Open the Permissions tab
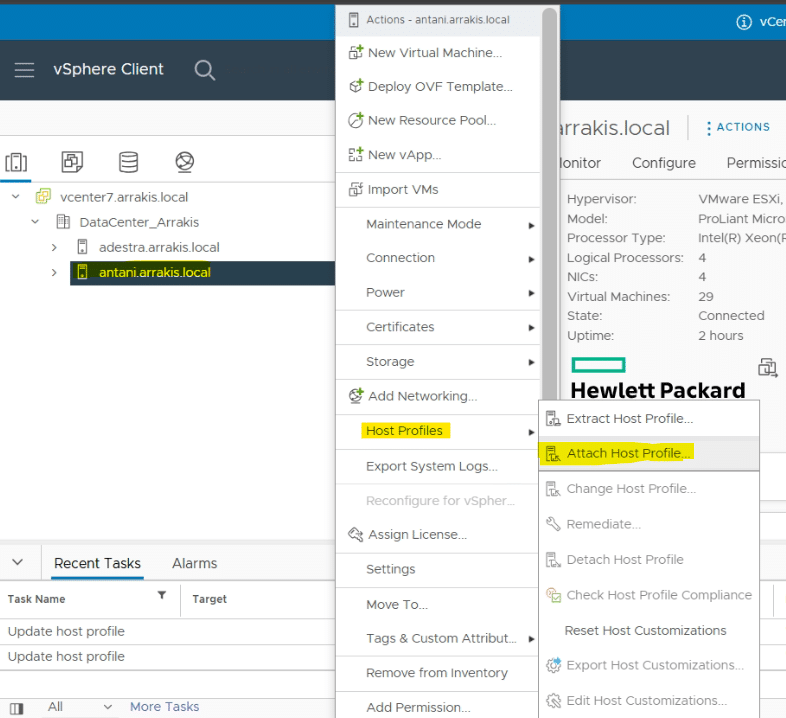786x718 pixels. [x=756, y=163]
